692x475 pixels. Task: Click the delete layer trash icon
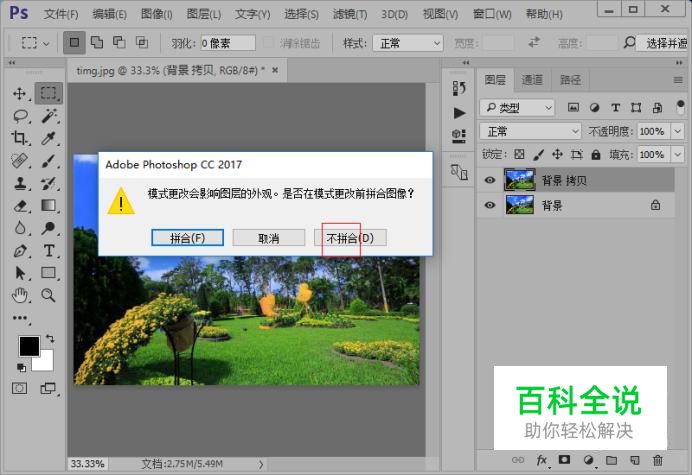(x=658, y=460)
